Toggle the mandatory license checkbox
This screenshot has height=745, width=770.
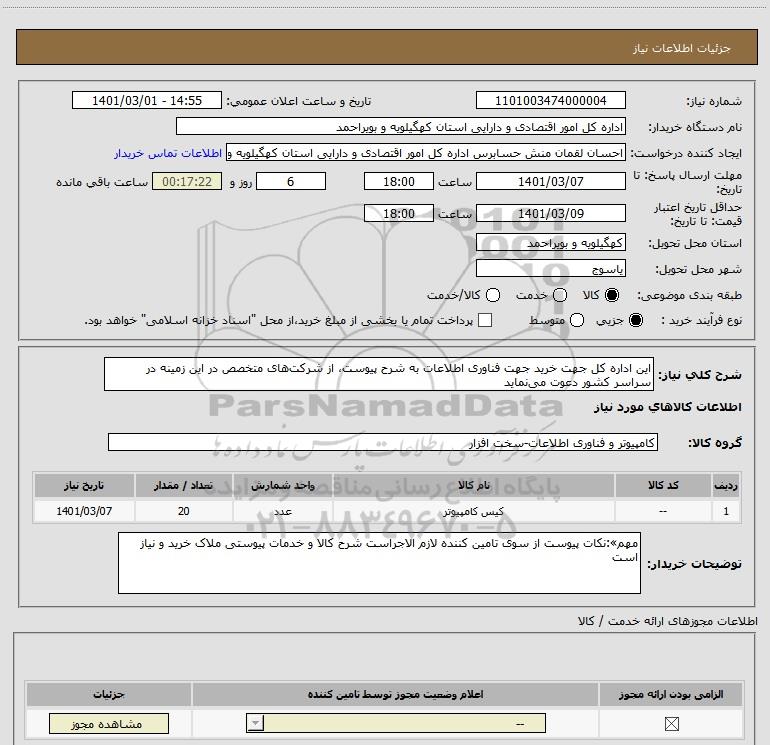point(671,723)
